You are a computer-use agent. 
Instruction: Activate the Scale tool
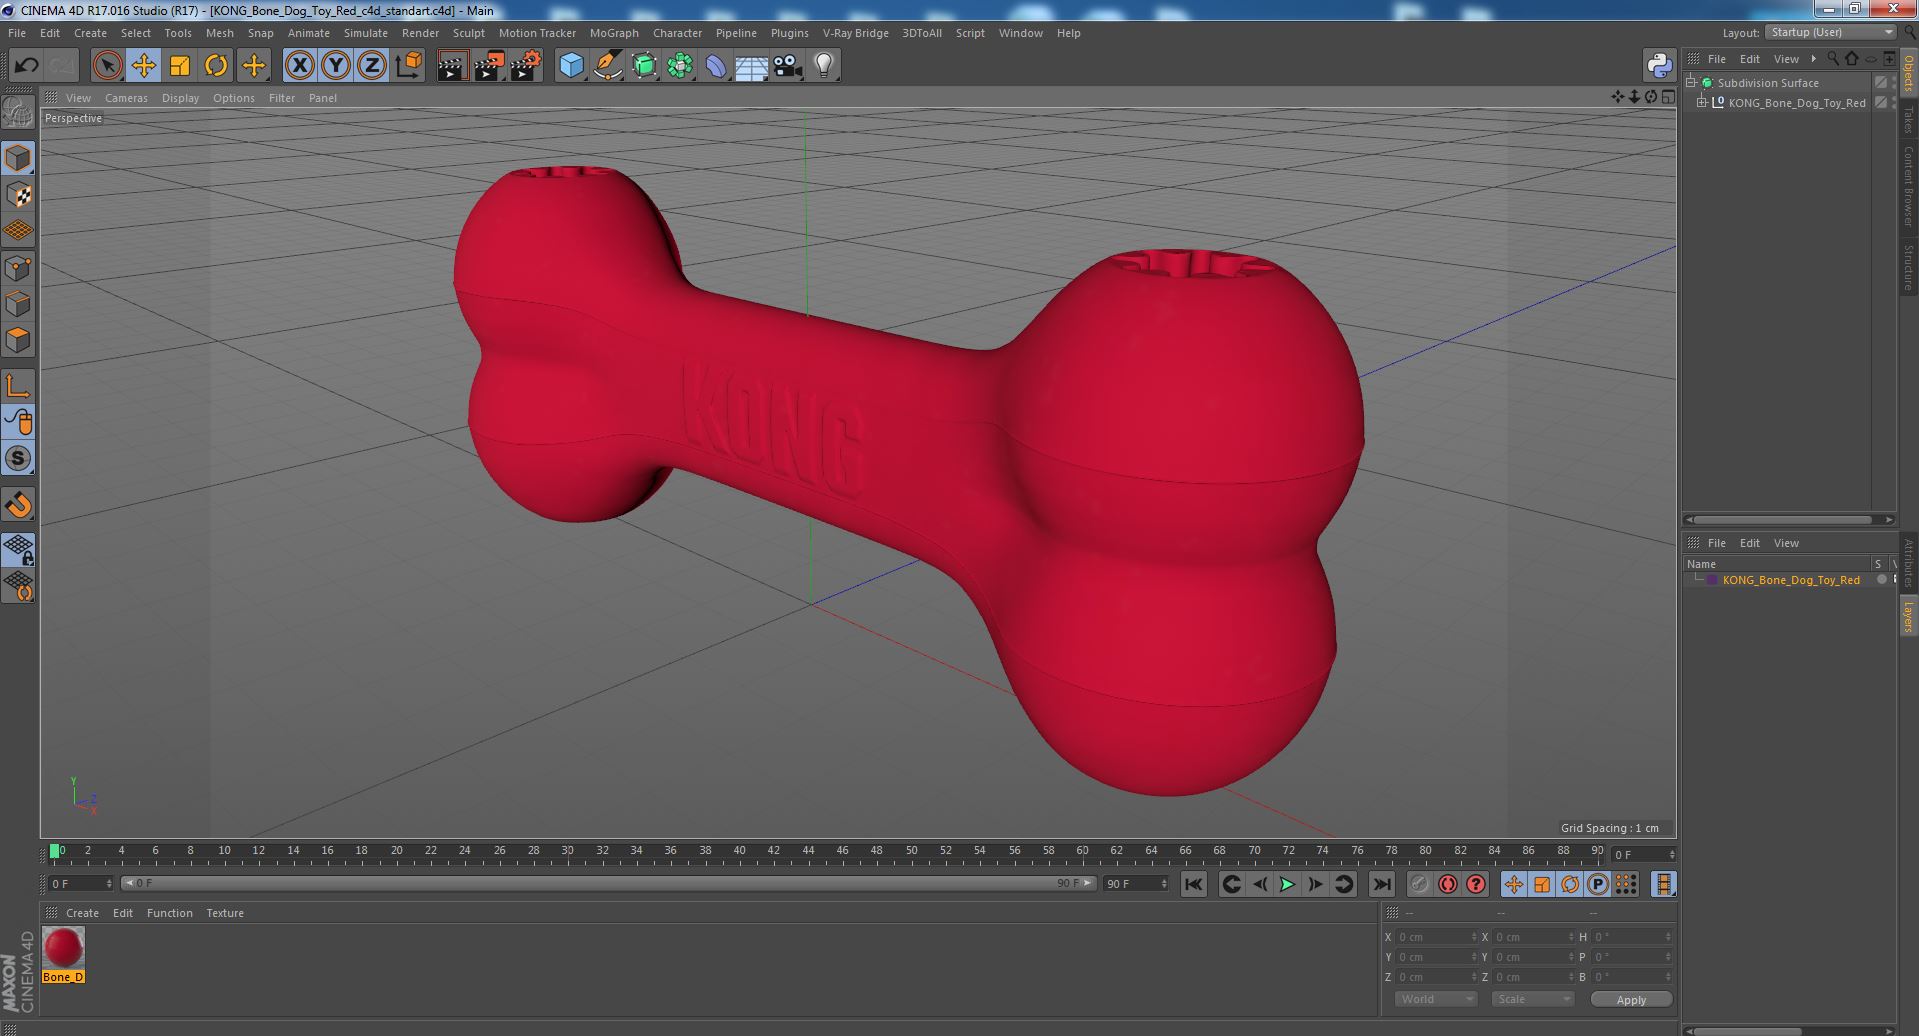pyautogui.click(x=180, y=66)
